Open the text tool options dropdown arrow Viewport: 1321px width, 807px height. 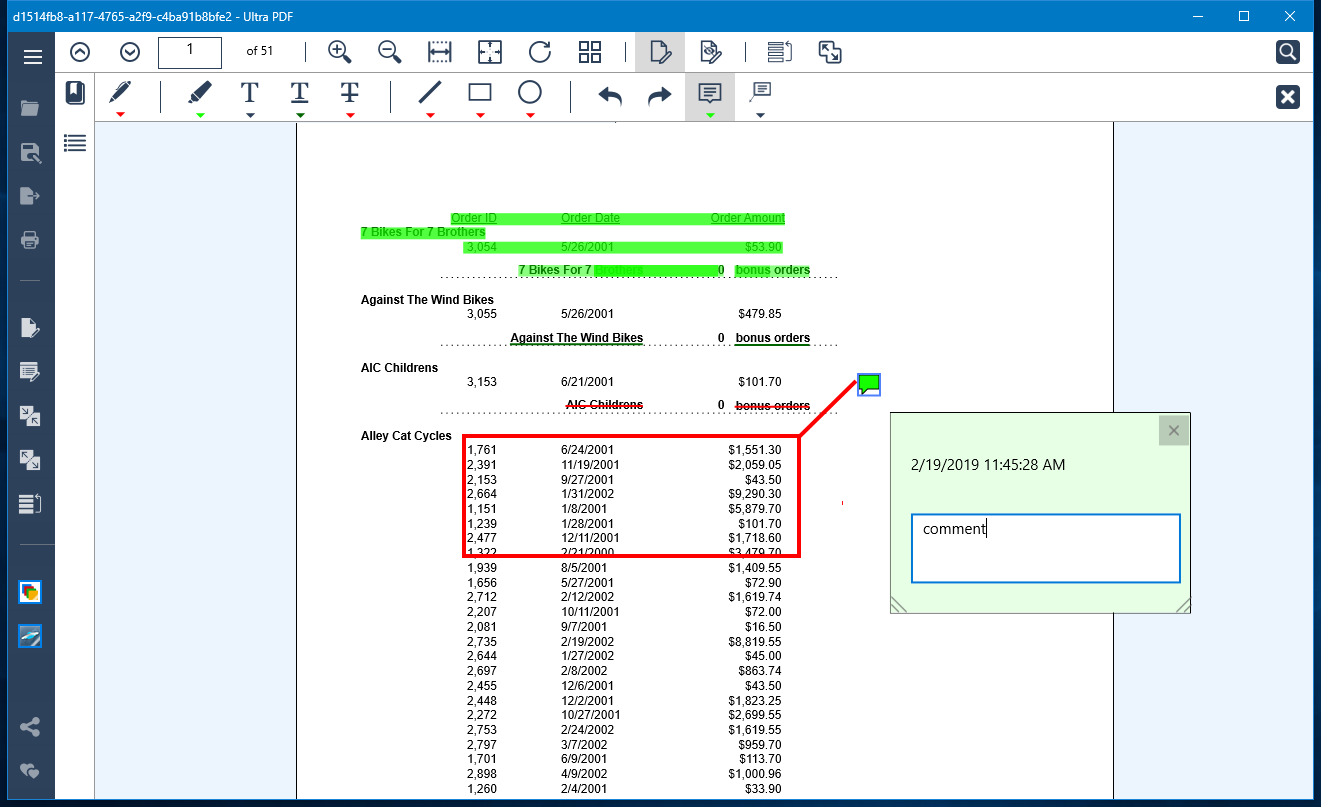250,115
